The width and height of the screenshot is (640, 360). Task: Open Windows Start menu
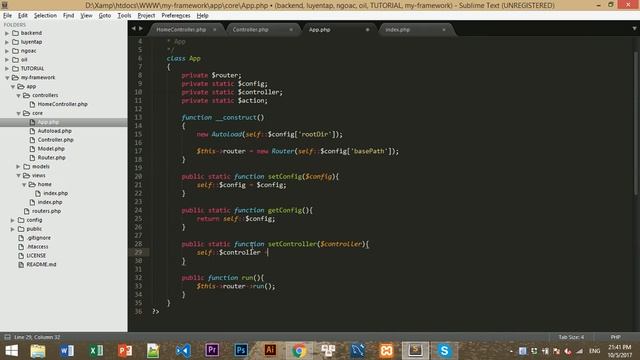coord(11,351)
